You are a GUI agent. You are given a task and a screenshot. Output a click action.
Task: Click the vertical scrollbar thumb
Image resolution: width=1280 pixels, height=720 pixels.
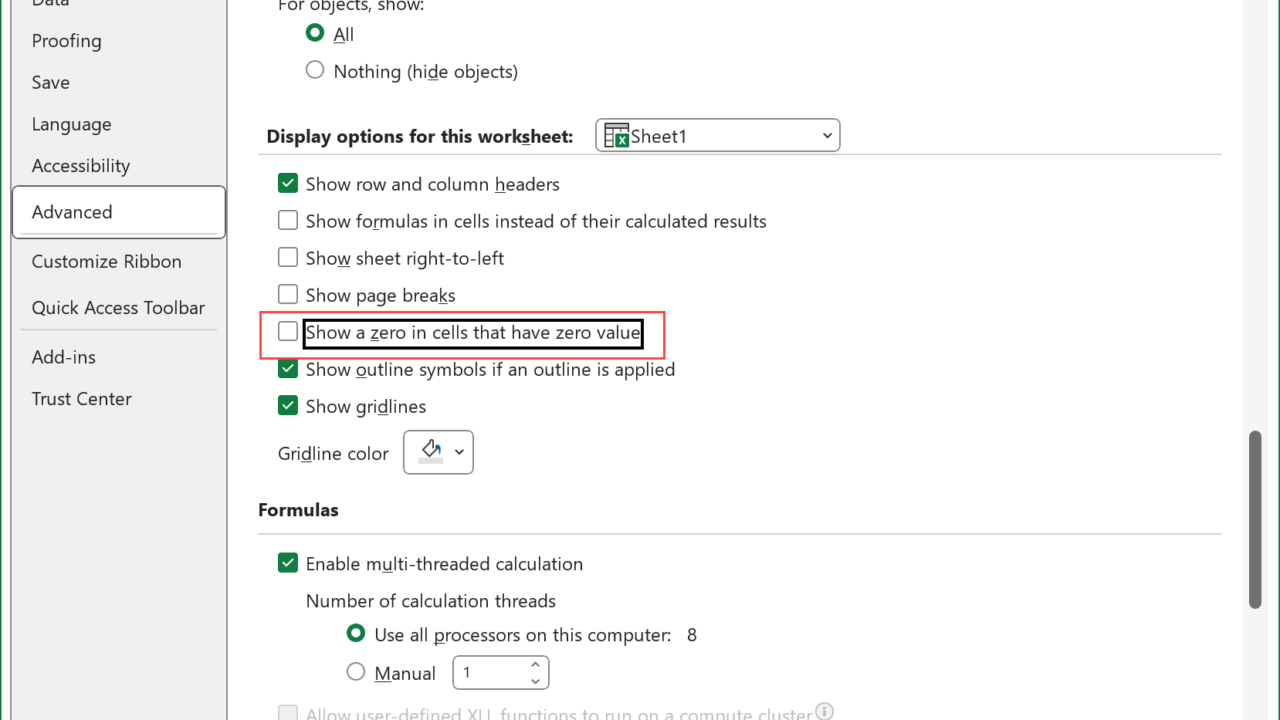pos(1255,518)
